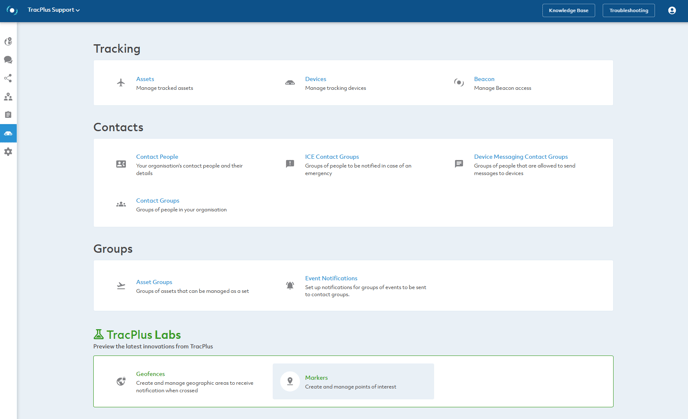Image resolution: width=688 pixels, height=419 pixels.
Task: Click the airplane icon beside Assets
Action: (x=121, y=82)
